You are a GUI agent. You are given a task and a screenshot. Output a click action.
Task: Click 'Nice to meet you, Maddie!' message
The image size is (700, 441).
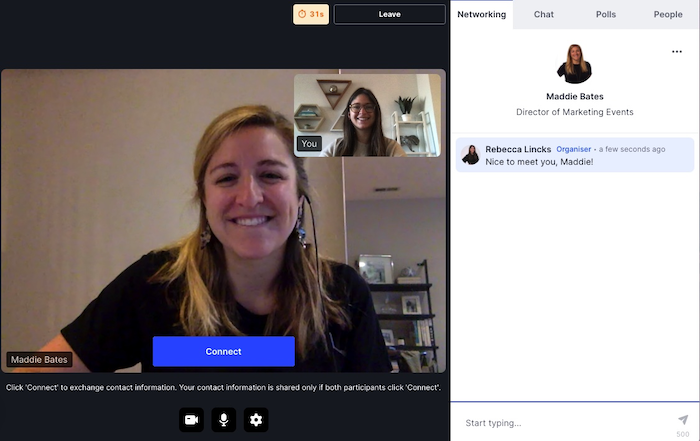point(539,162)
